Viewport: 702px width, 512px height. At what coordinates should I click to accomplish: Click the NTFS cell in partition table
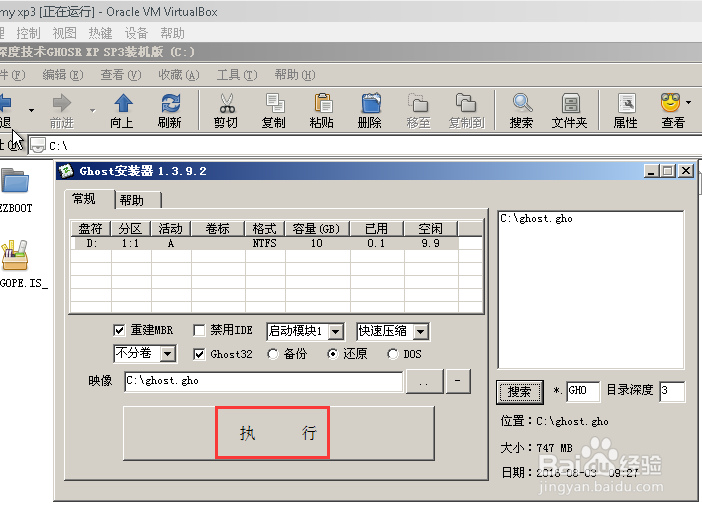pos(265,243)
